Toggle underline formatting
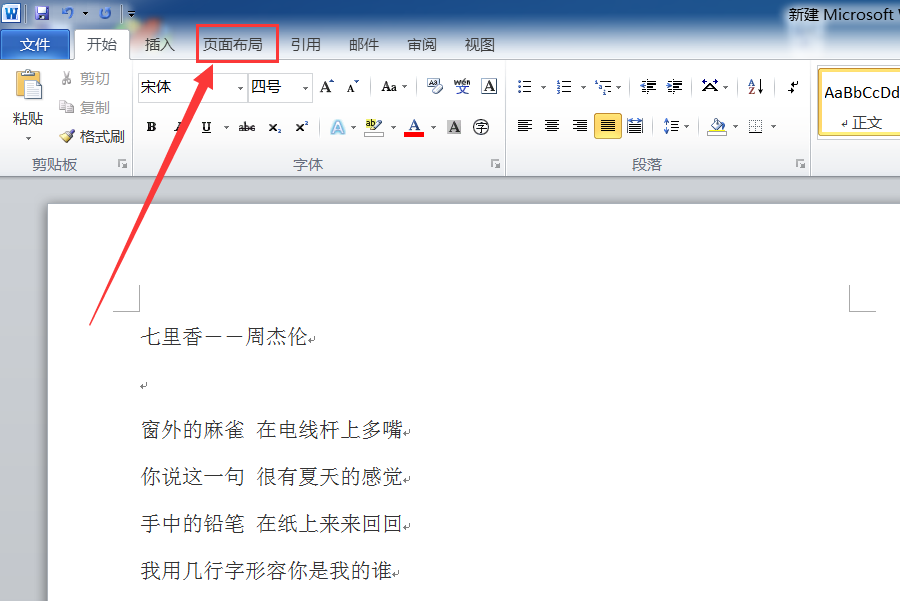The height and width of the screenshot is (601, 900). coord(207,127)
